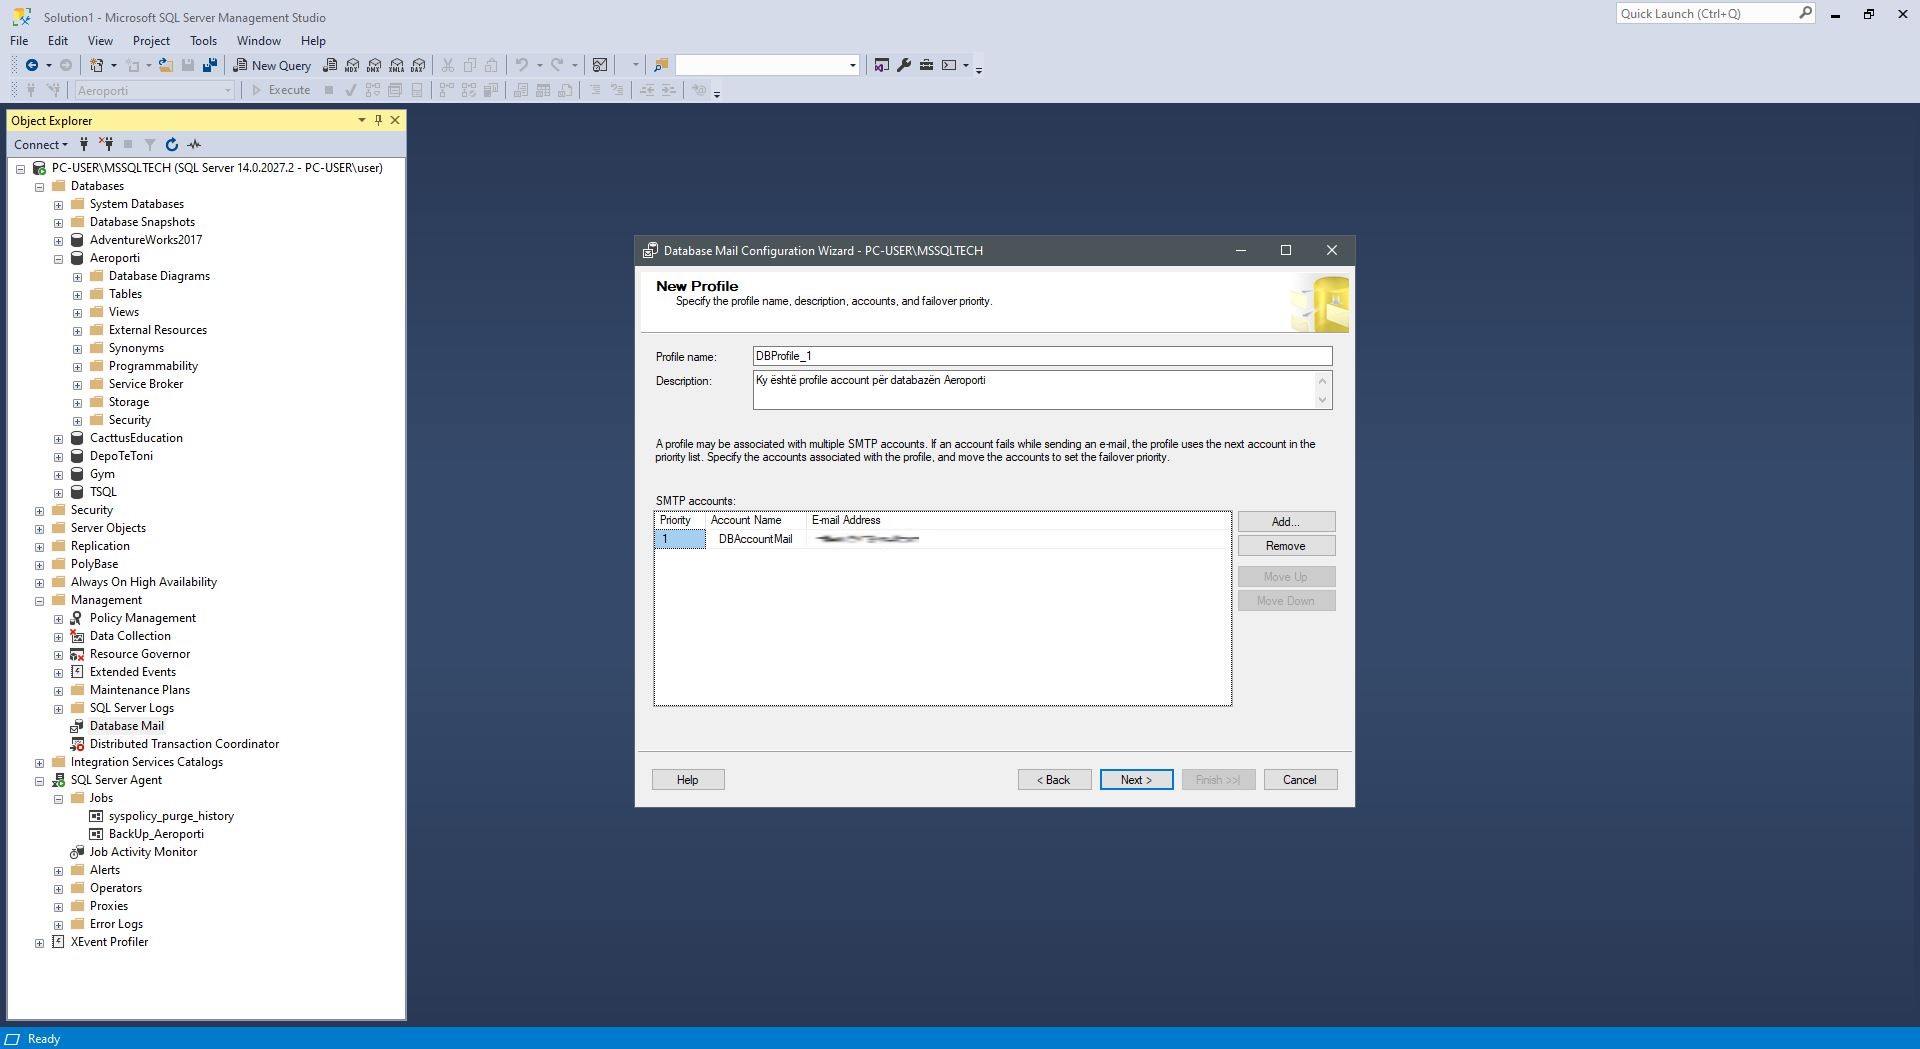Click the Quick Launch search box
Screen dimensions: 1920x1049
tap(1715, 13)
